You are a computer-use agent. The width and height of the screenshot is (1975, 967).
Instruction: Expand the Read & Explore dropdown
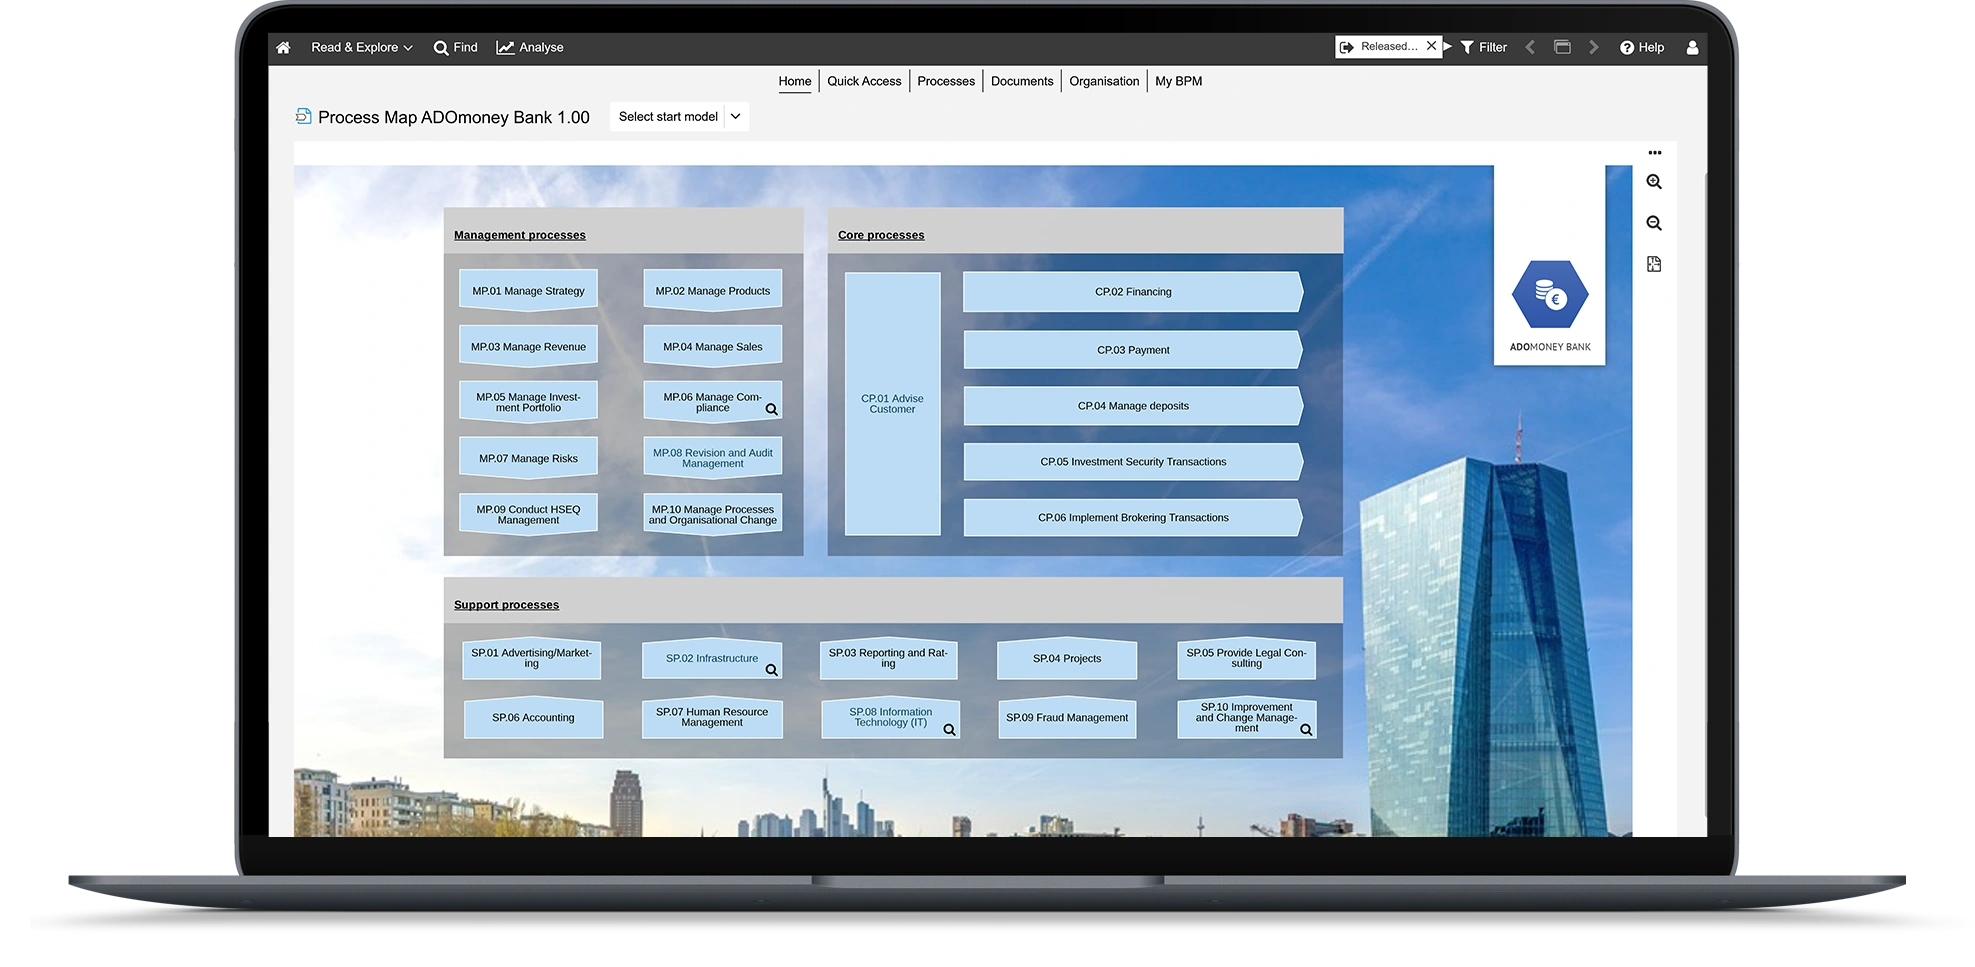point(361,47)
